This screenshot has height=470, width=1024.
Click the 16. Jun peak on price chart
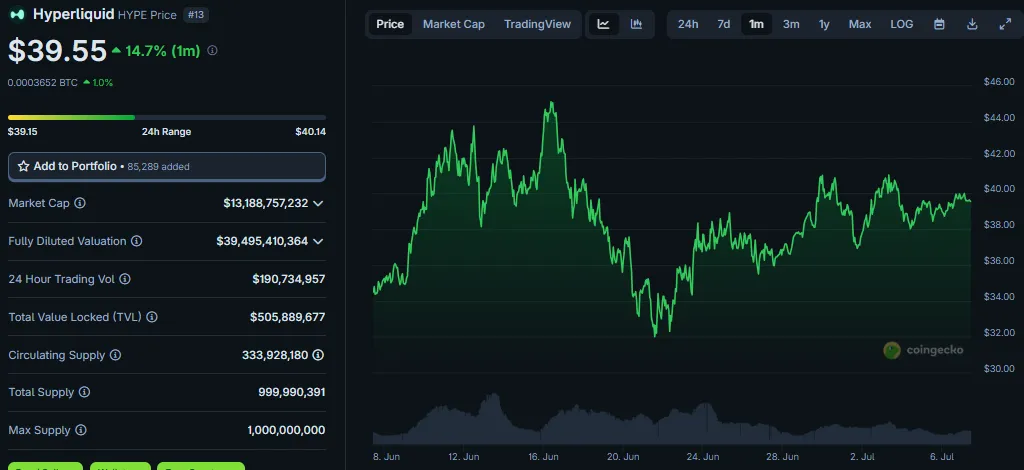[552, 103]
